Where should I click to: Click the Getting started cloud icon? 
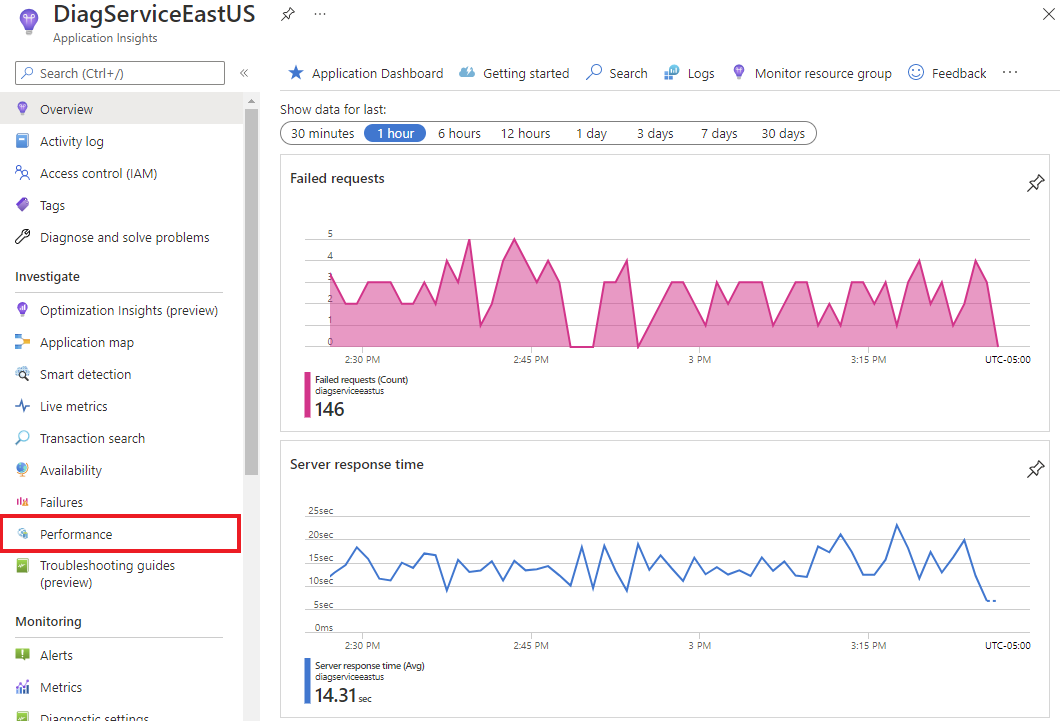467,73
